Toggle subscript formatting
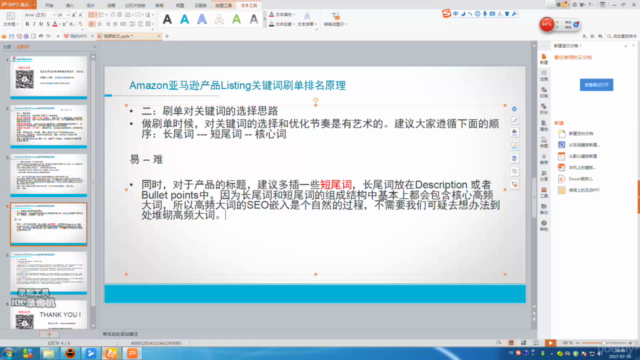Image resolution: width=640 pixels, height=360 pixels. click(71, 24)
